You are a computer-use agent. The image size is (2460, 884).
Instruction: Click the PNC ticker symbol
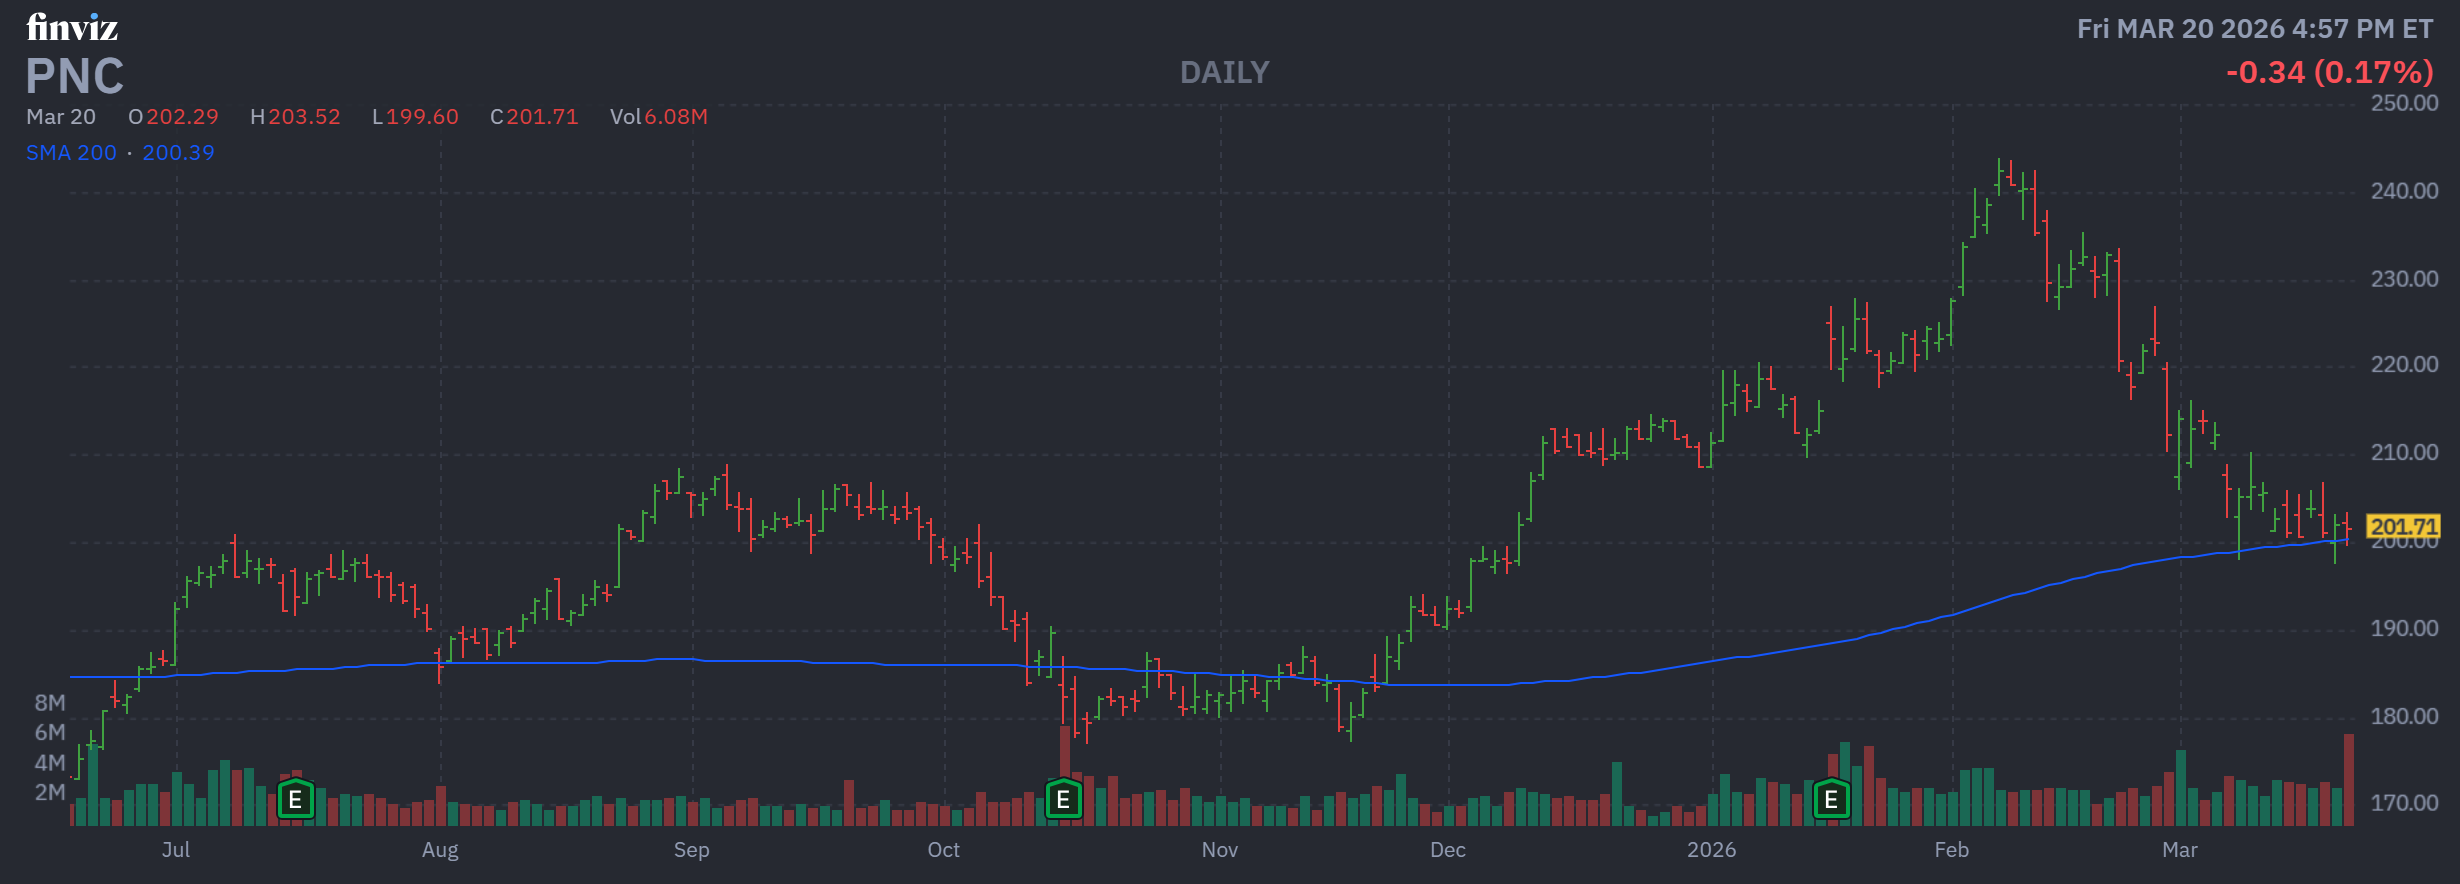(x=75, y=76)
